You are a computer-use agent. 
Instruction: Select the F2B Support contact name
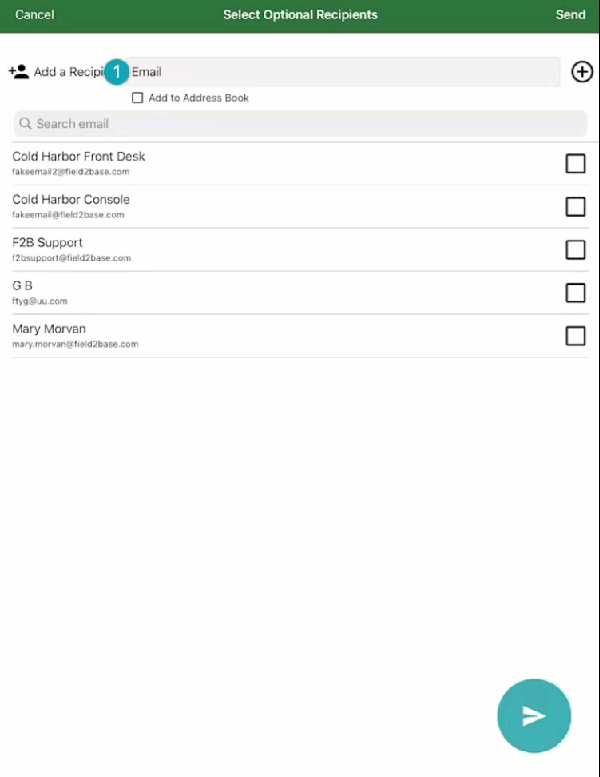[47, 243]
